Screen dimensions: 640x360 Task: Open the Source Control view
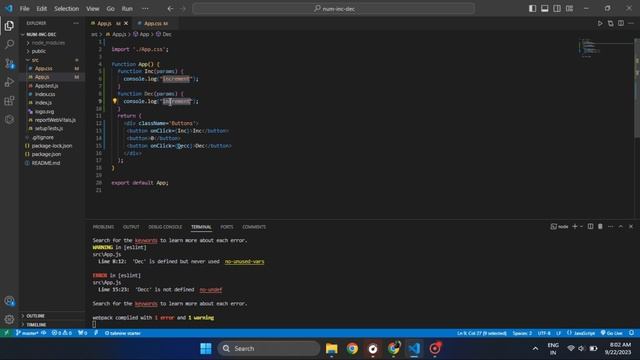[x=9, y=63]
